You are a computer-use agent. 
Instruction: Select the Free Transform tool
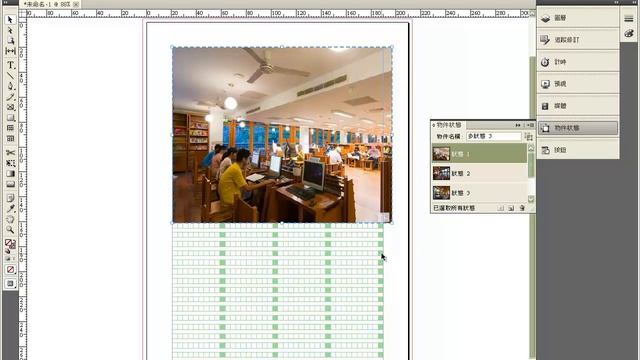click(10, 163)
